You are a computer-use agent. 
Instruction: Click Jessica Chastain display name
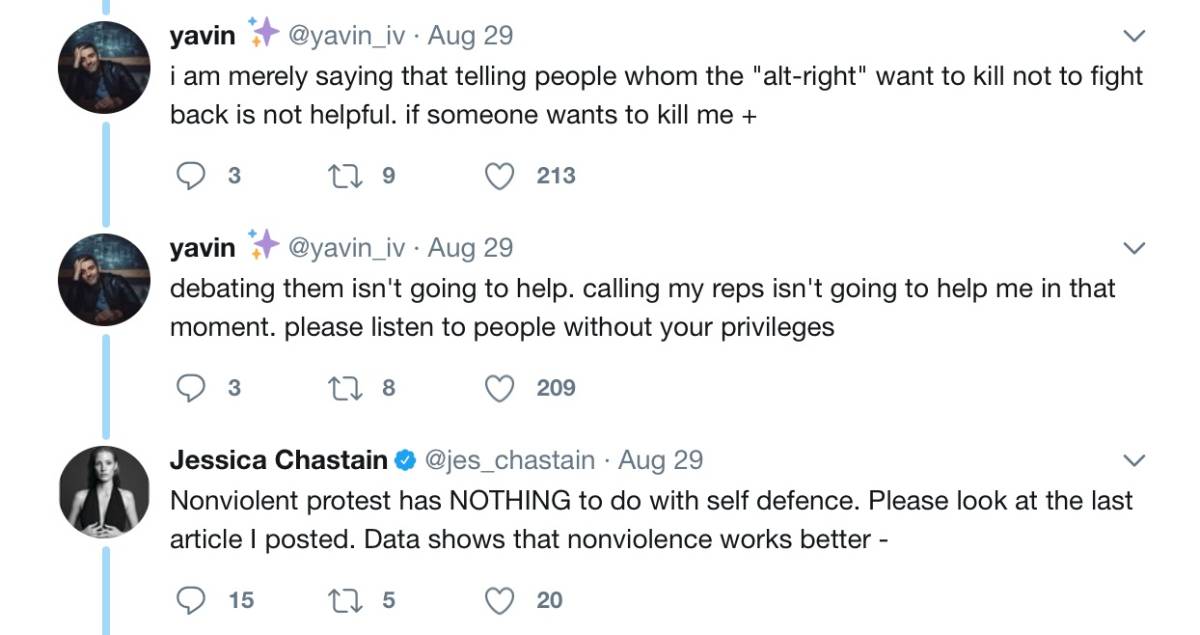coord(278,460)
